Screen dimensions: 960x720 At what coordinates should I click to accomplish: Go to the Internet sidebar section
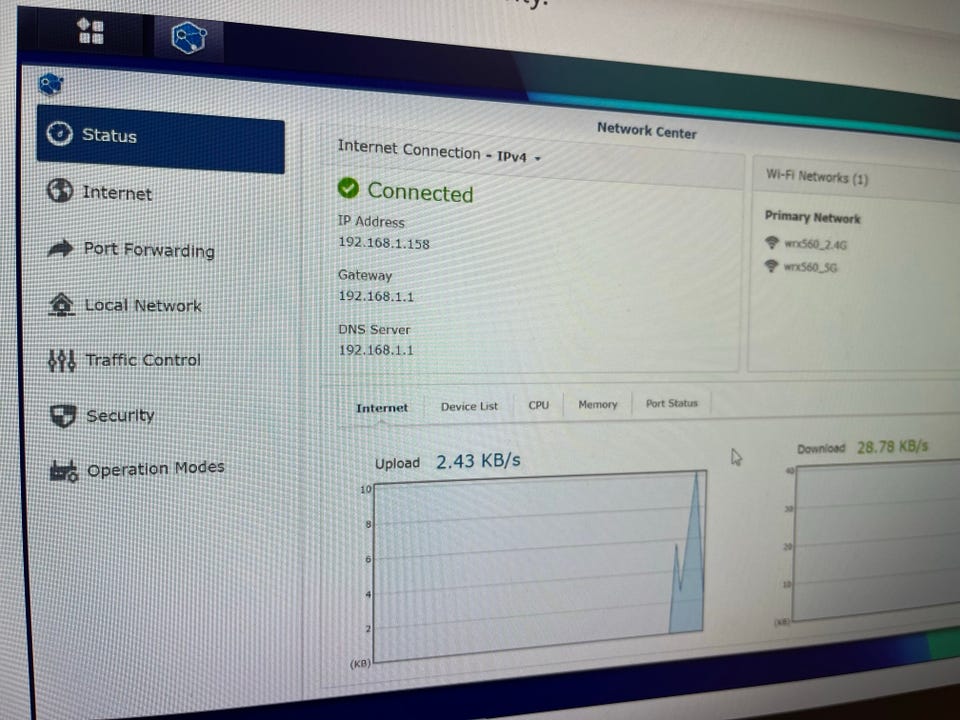tap(117, 193)
